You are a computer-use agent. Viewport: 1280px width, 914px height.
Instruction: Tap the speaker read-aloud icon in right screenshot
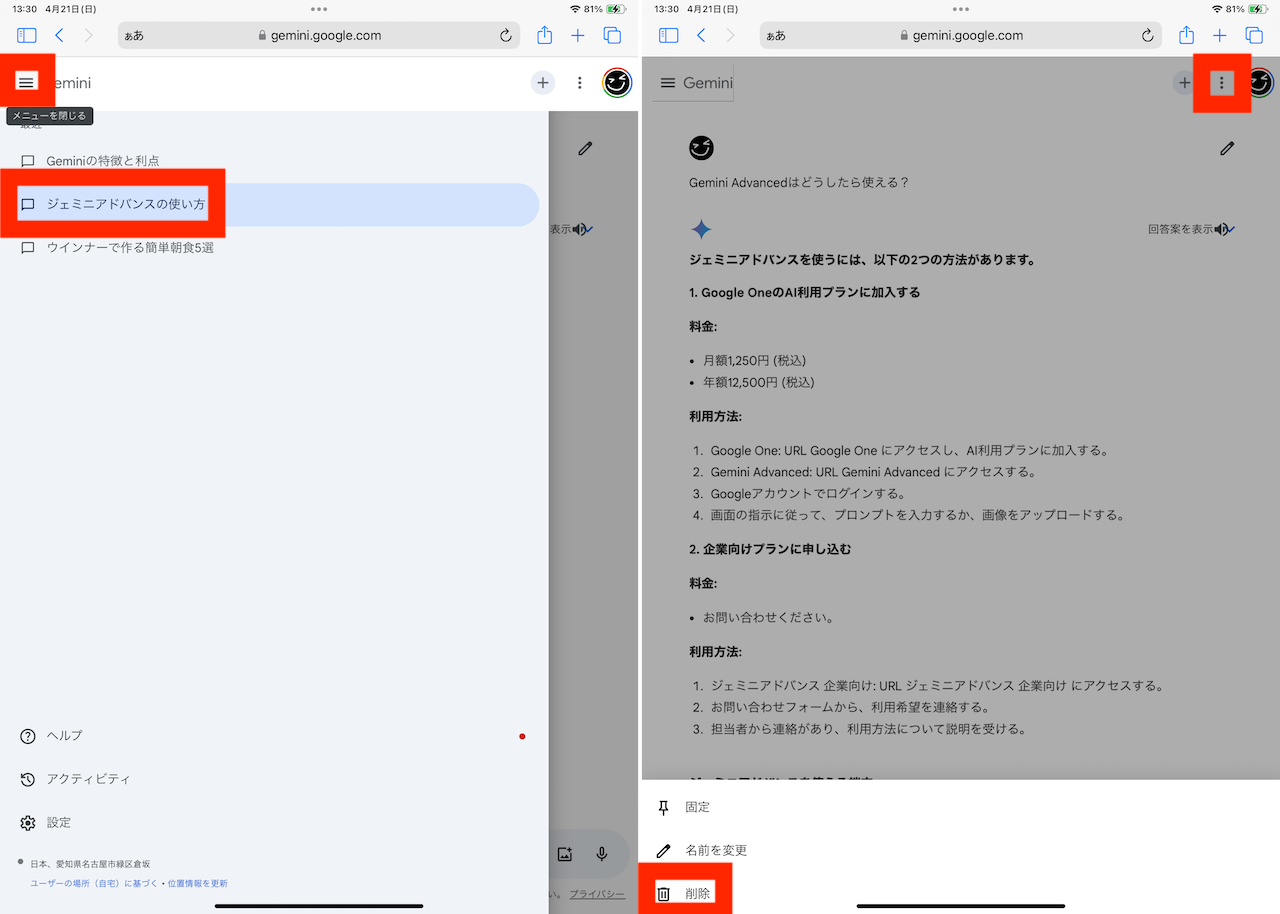[1220, 229]
